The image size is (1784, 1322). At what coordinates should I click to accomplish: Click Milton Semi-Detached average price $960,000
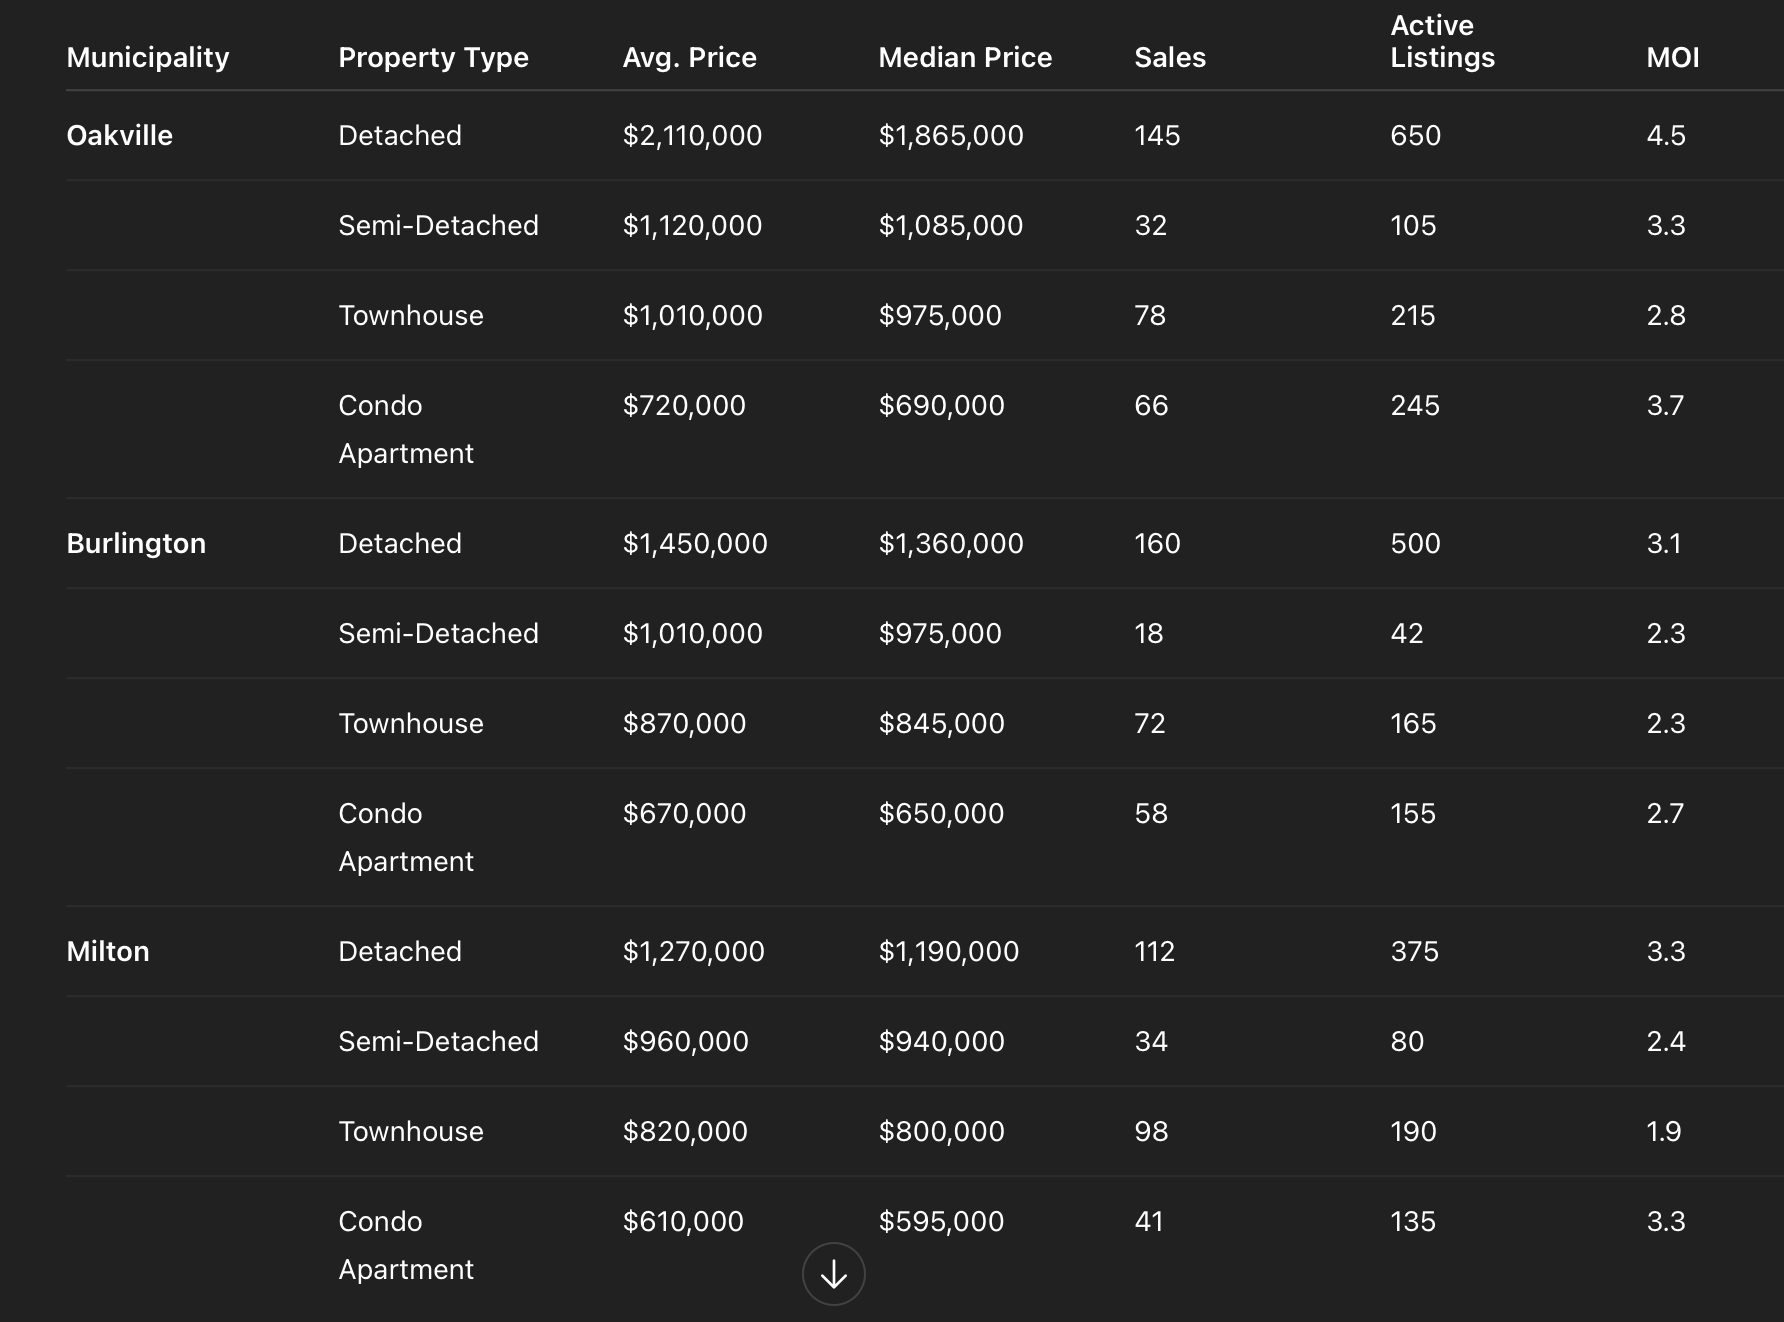(x=685, y=1041)
